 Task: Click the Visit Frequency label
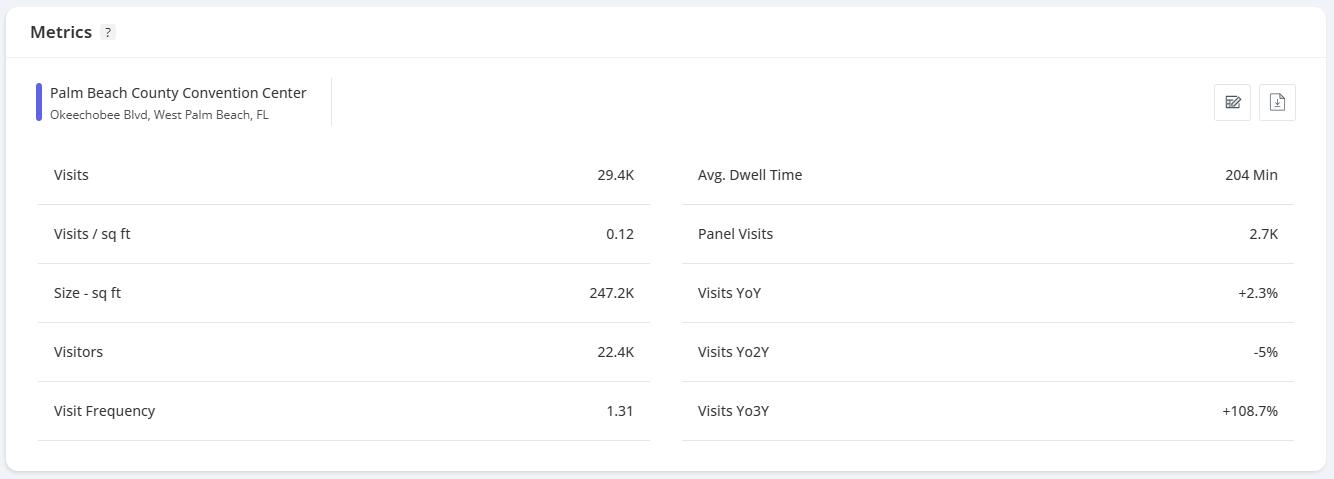[x=104, y=411]
